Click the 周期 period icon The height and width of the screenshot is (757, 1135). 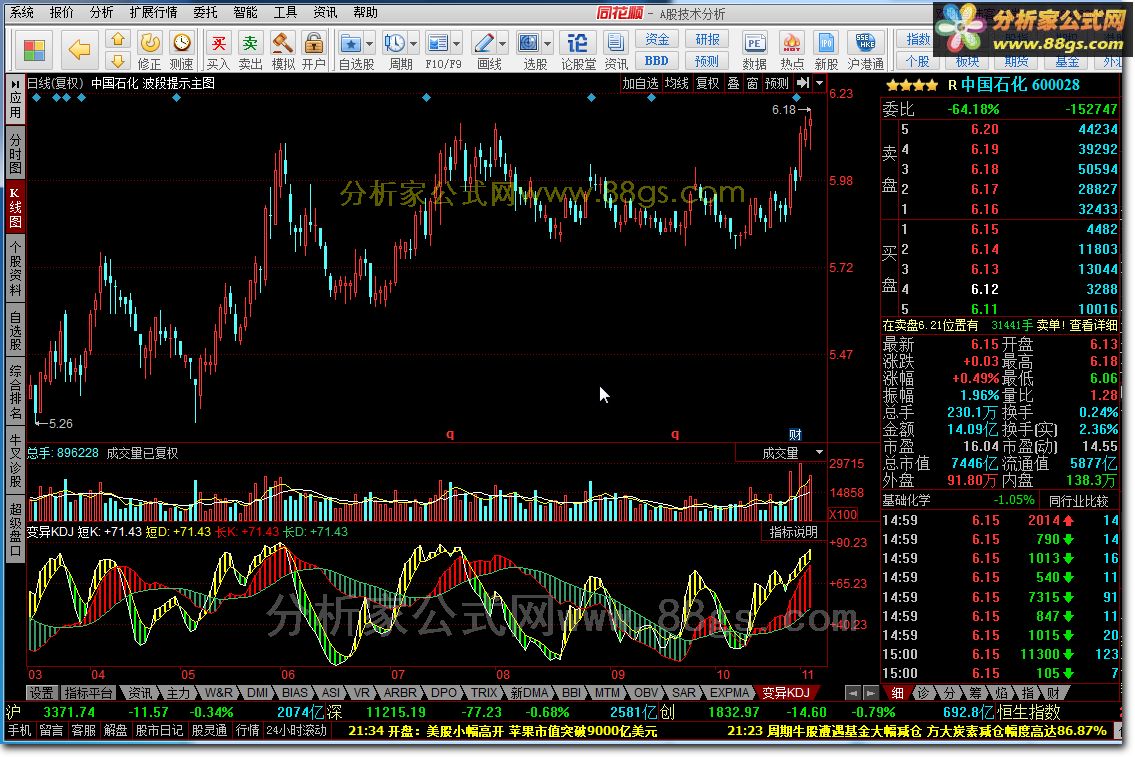[394, 43]
